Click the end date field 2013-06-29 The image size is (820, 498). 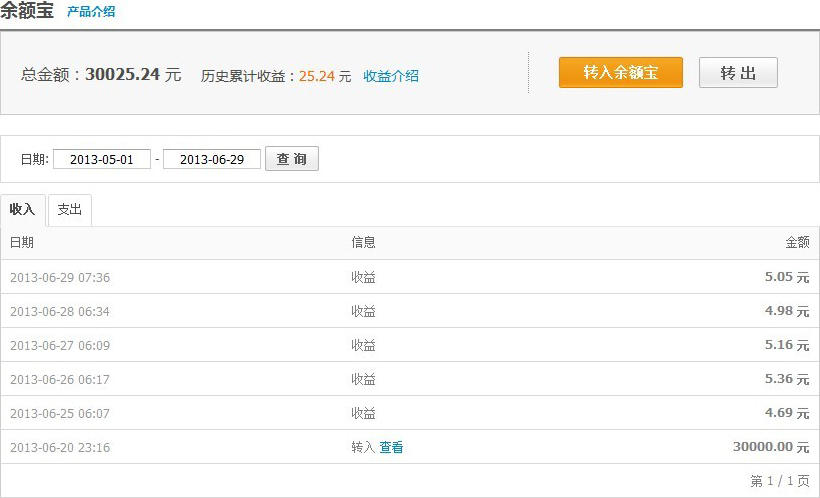pos(212,159)
